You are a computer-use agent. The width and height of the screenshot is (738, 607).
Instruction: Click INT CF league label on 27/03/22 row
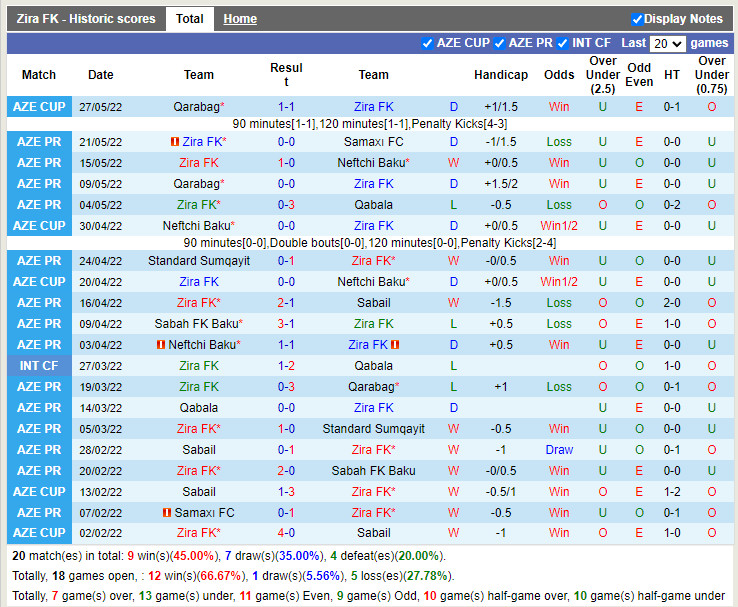[39, 366]
